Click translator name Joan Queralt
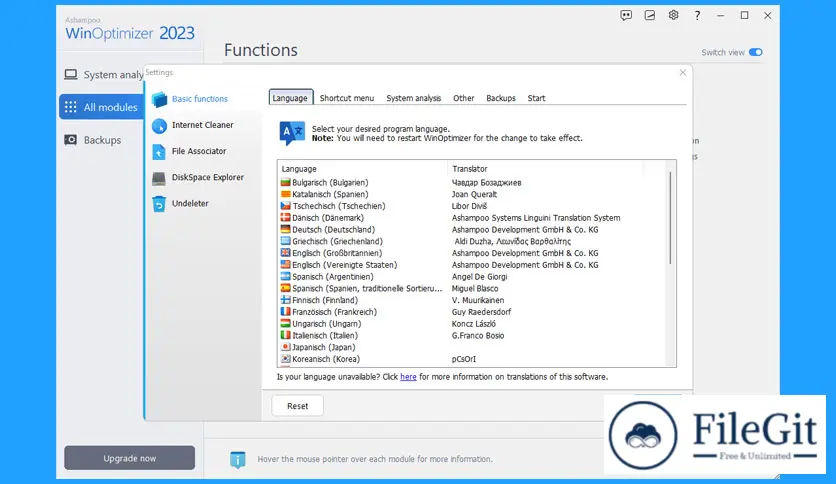 point(474,194)
